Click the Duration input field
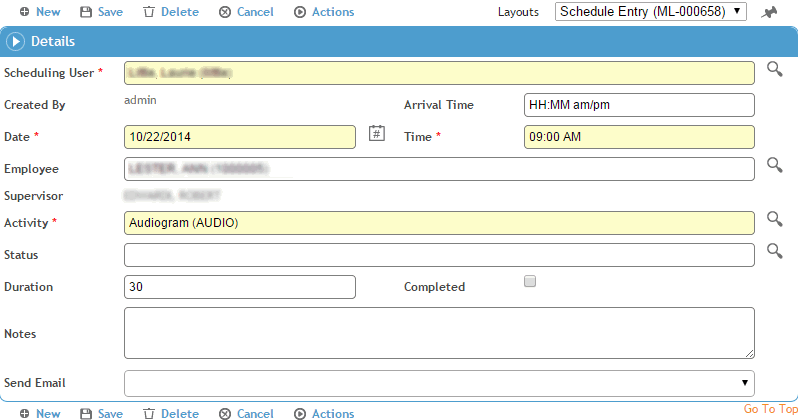The height and width of the screenshot is (420, 798). coord(239,287)
